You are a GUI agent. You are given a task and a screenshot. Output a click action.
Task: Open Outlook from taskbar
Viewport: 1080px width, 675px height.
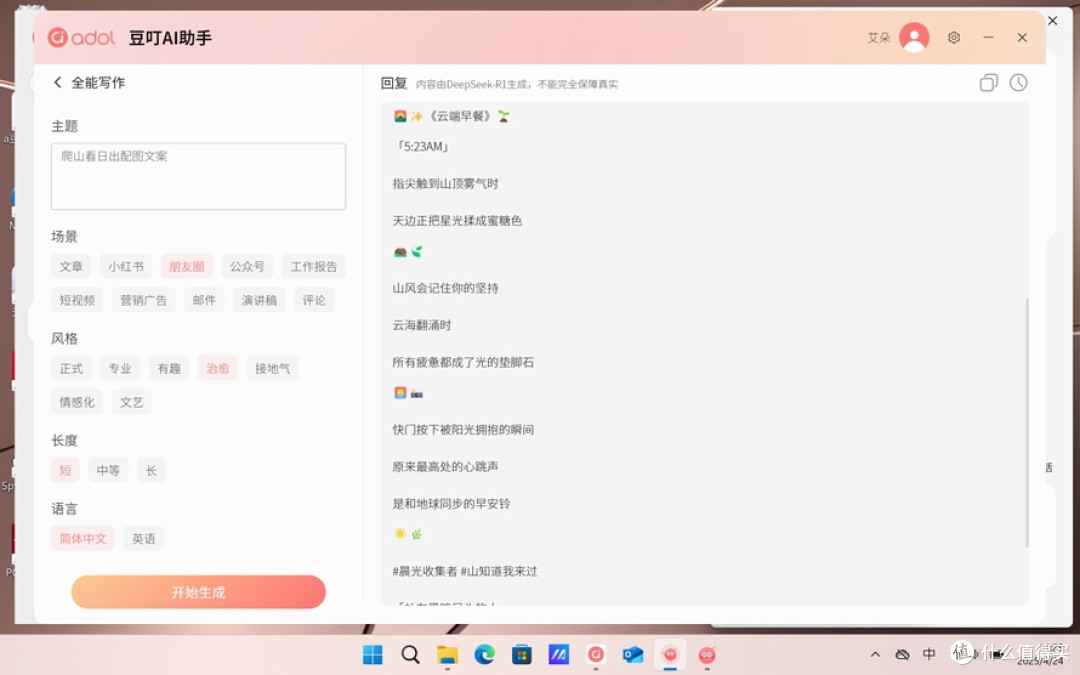click(x=632, y=654)
